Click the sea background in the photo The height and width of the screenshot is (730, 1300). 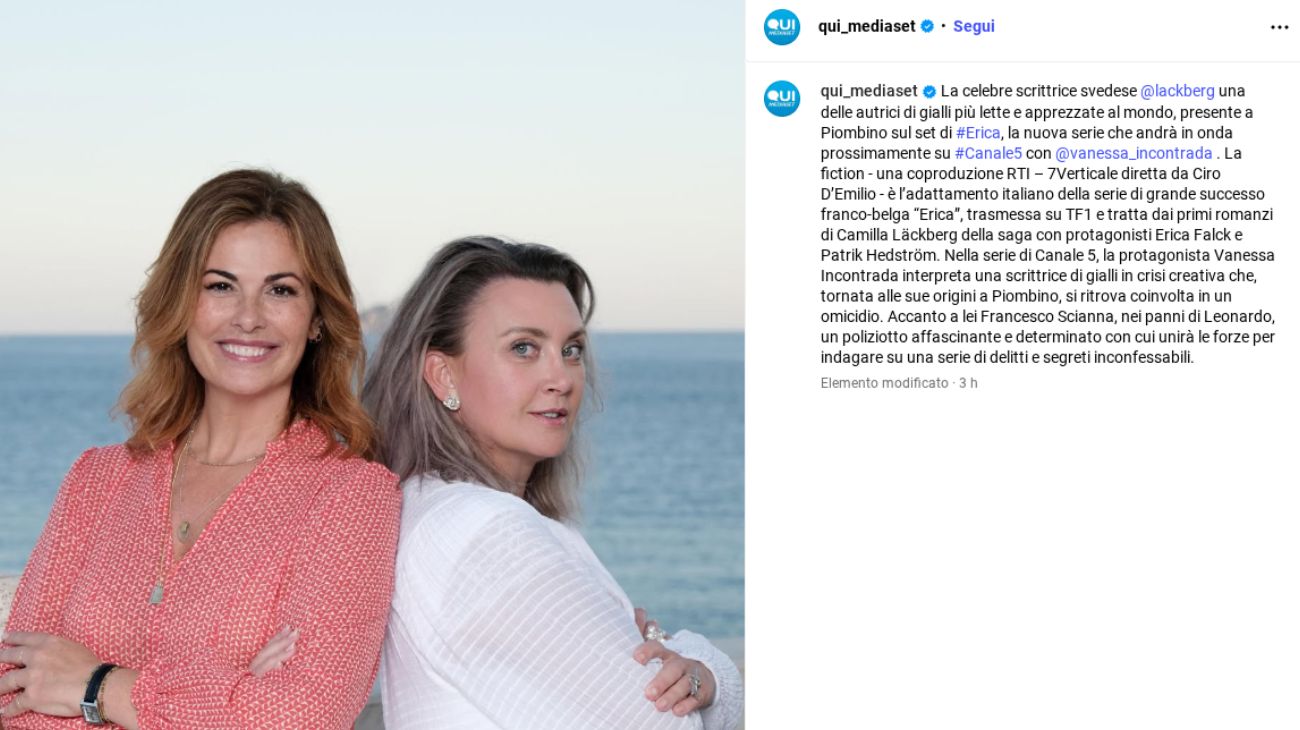pyautogui.click(x=670, y=450)
